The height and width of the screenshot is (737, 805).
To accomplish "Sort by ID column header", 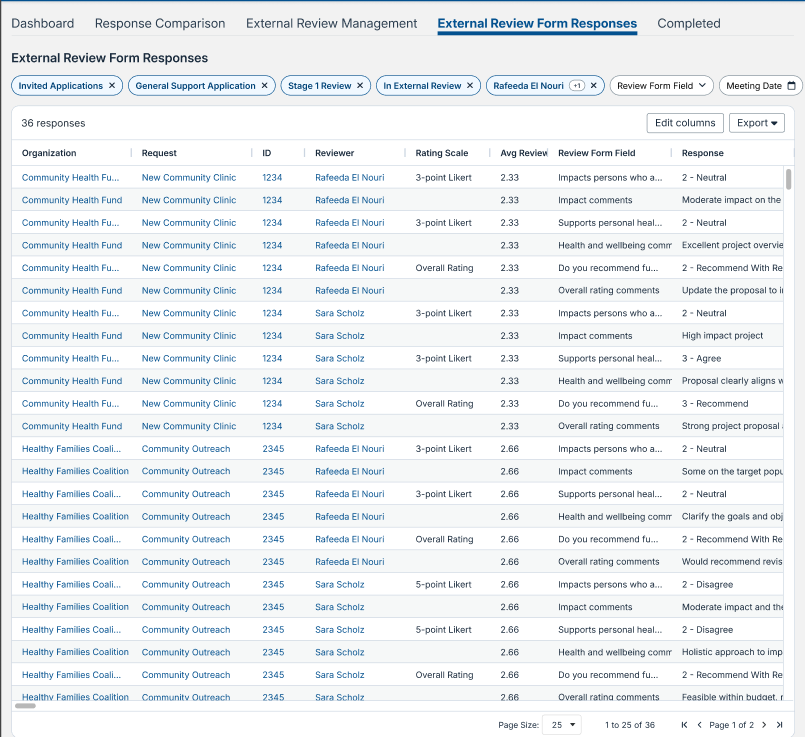I will [266, 153].
